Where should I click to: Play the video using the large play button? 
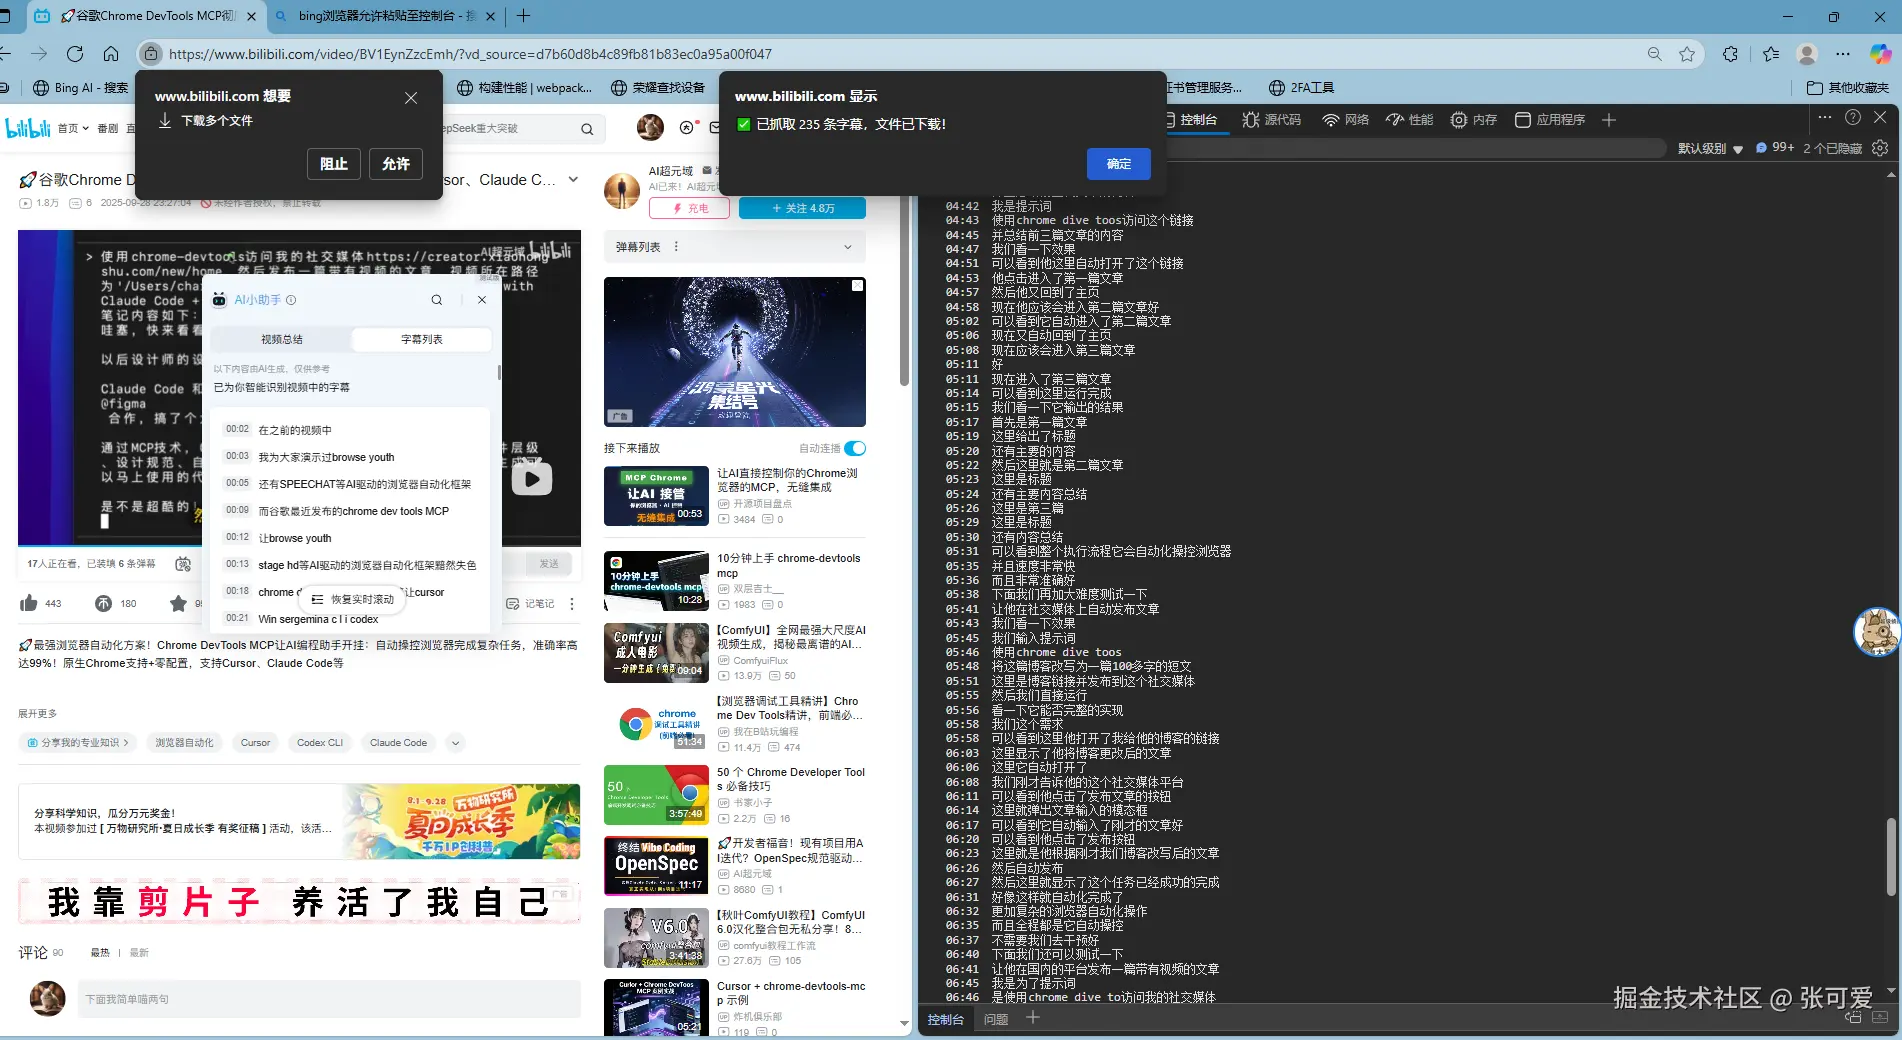pos(532,479)
